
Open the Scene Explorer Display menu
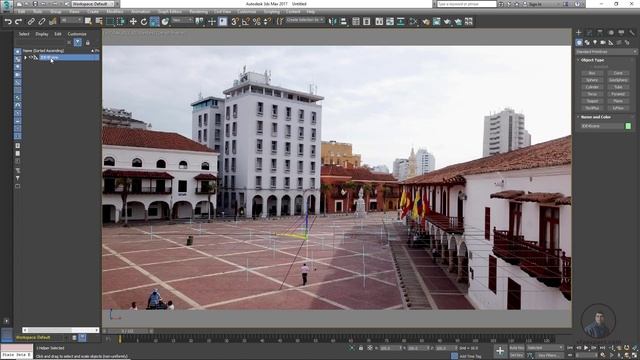(x=42, y=34)
